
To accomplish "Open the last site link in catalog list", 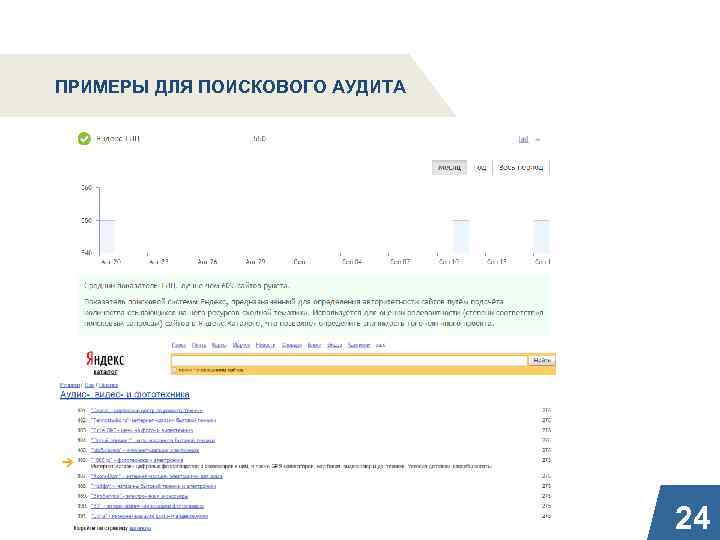I will click(x=149, y=516).
